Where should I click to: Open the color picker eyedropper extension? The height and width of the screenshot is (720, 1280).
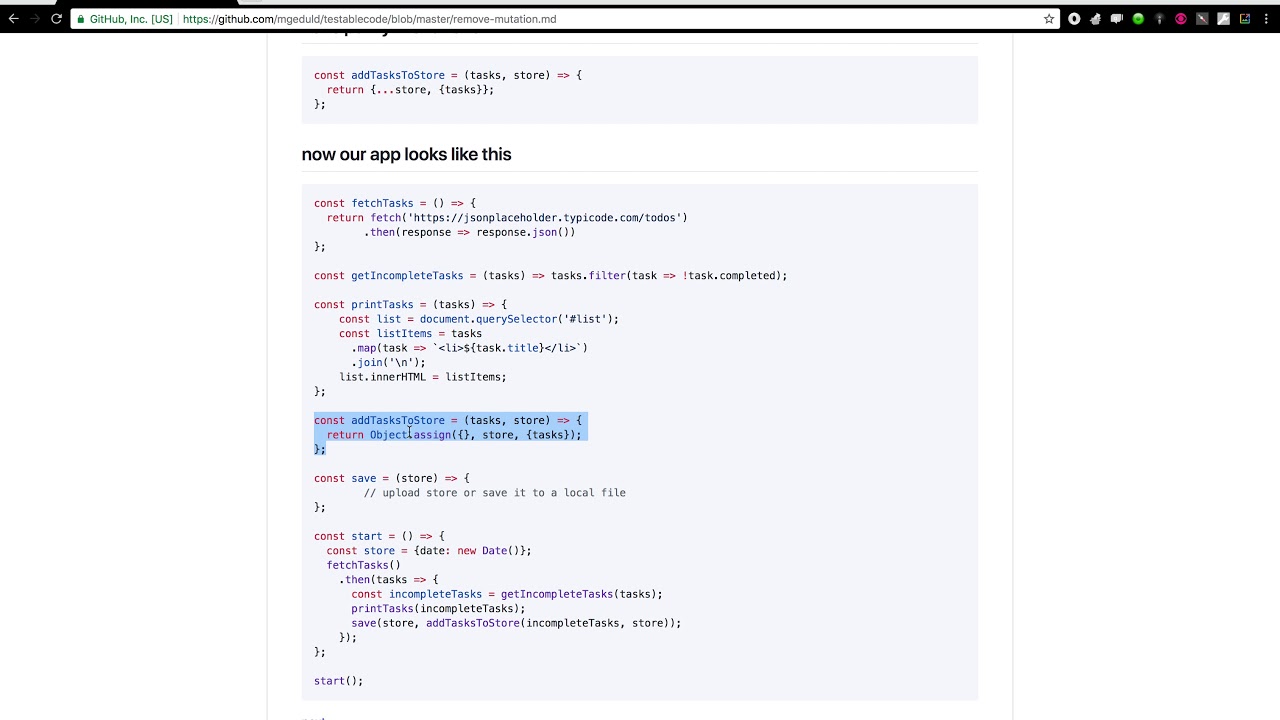pyautogui.click(x=1202, y=19)
